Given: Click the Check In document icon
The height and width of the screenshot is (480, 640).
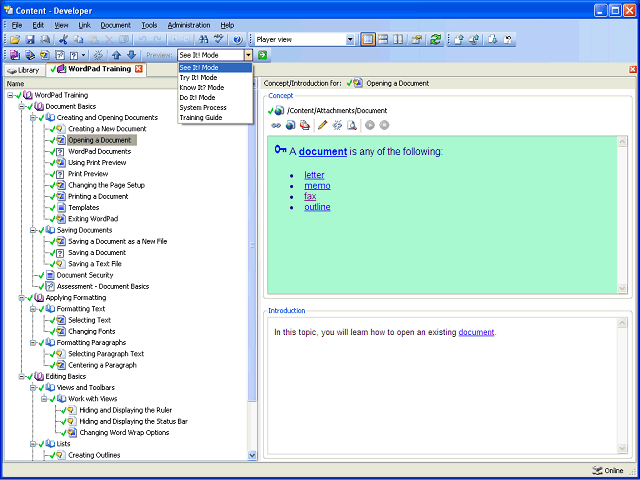Looking at the screenshot, I should point(459,40).
